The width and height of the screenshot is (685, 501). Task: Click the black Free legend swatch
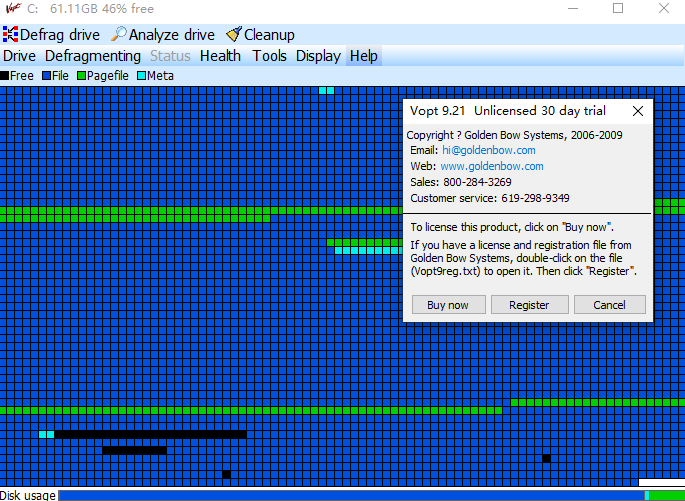[x=5, y=75]
